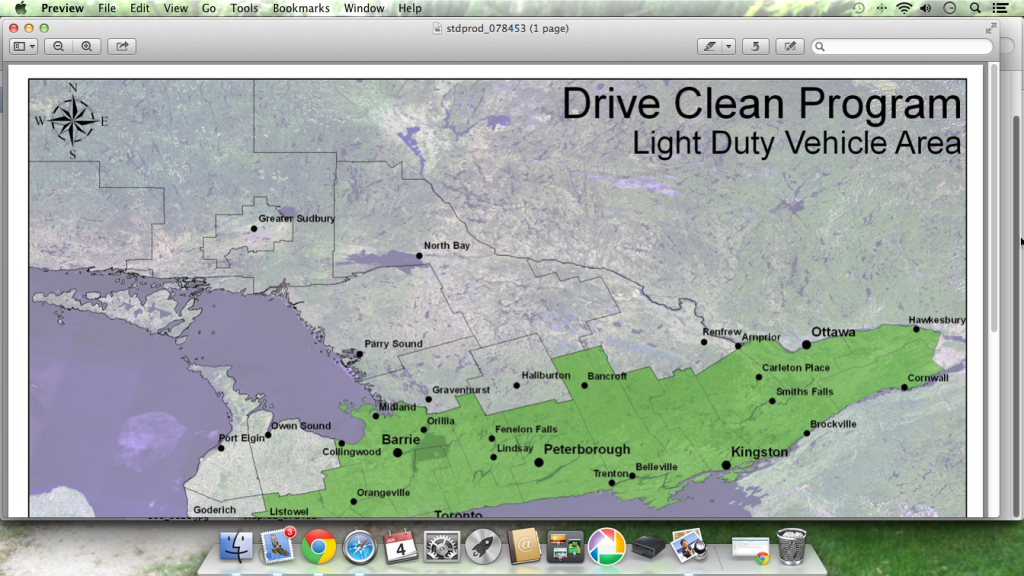Image resolution: width=1024 pixels, height=576 pixels.
Task: Expand the highlight color dropdown arrow
Action: pos(729,46)
